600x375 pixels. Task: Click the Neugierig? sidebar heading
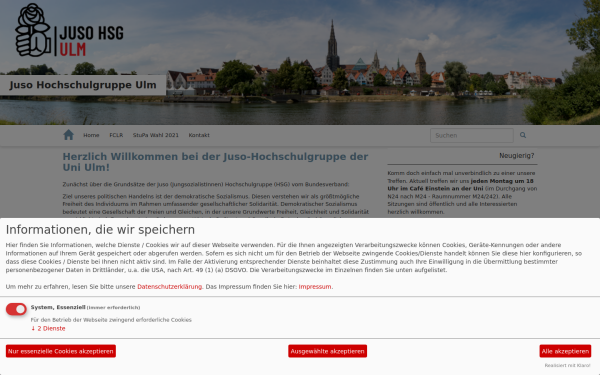[x=517, y=156]
